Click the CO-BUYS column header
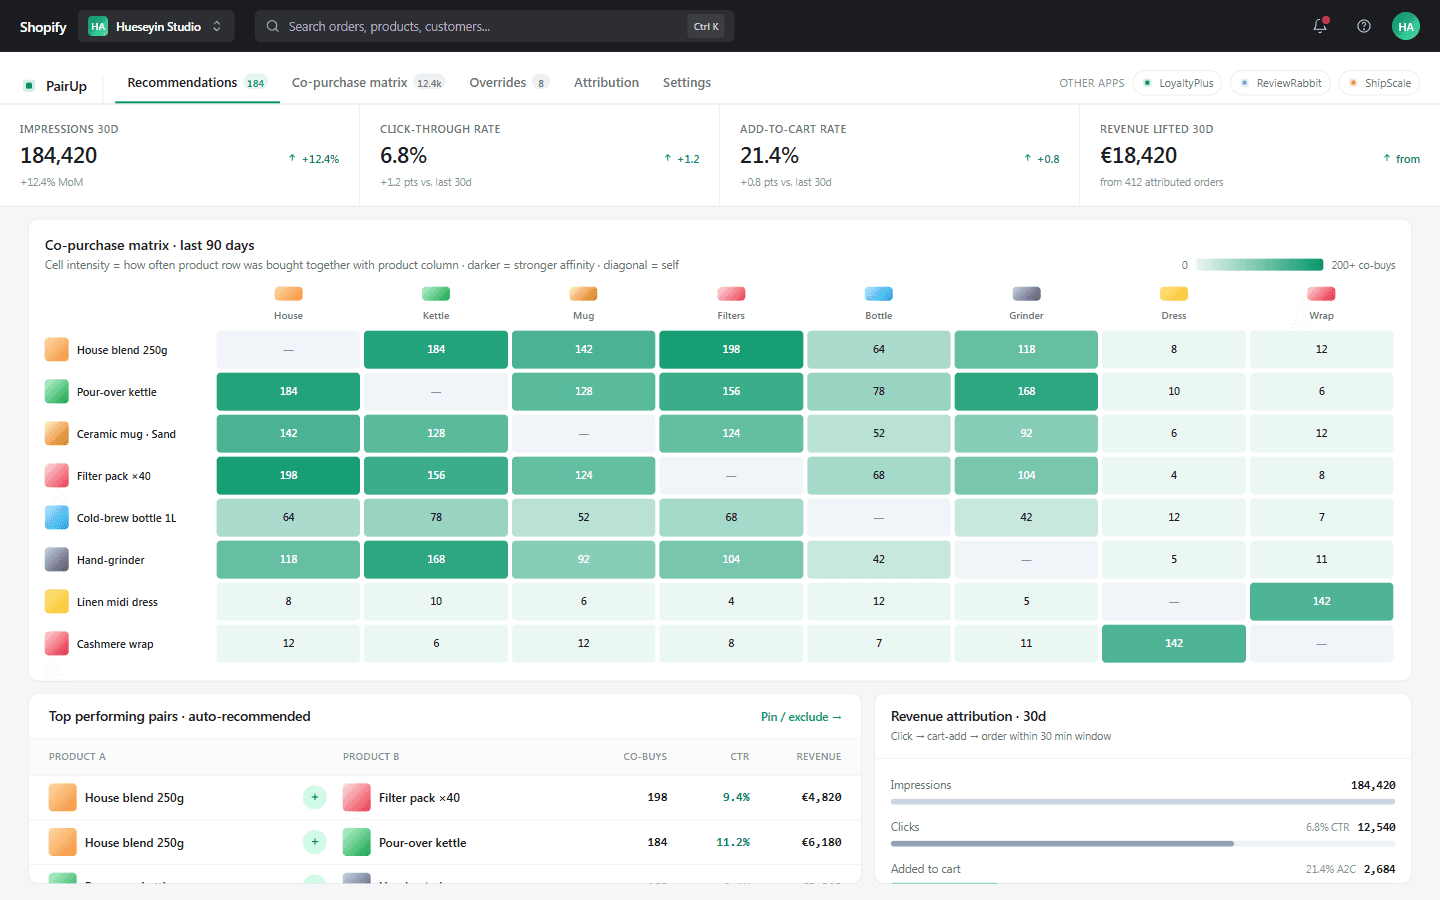Image resolution: width=1440 pixels, height=900 pixels. [645, 757]
